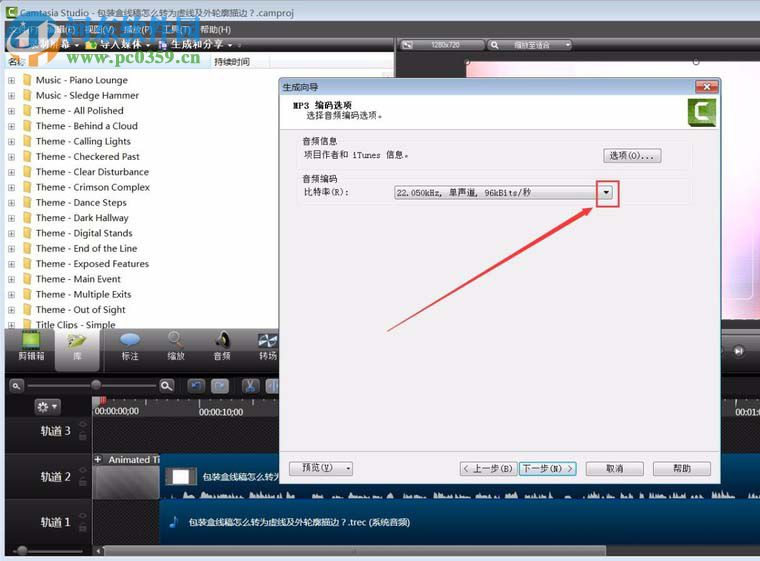760x561 pixels.
Task: Open the Transitions (转场) tool
Action: [x=268, y=347]
